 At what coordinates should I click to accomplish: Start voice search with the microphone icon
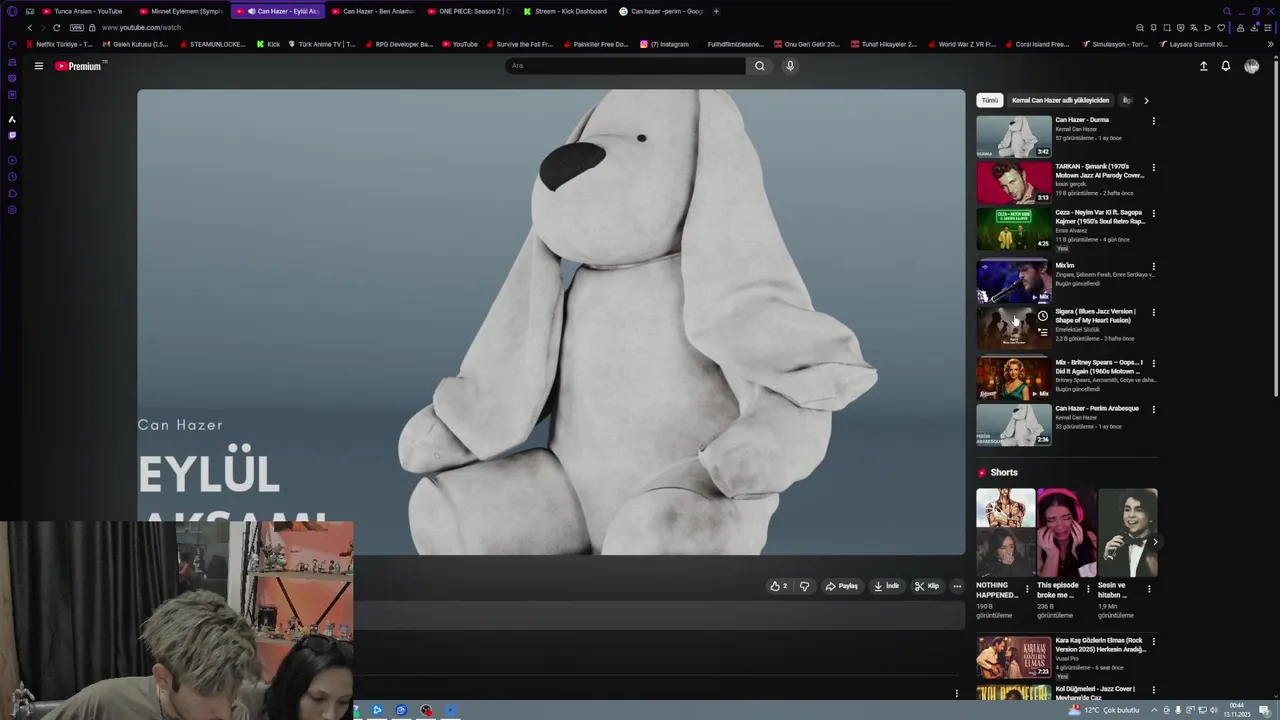tap(790, 66)
